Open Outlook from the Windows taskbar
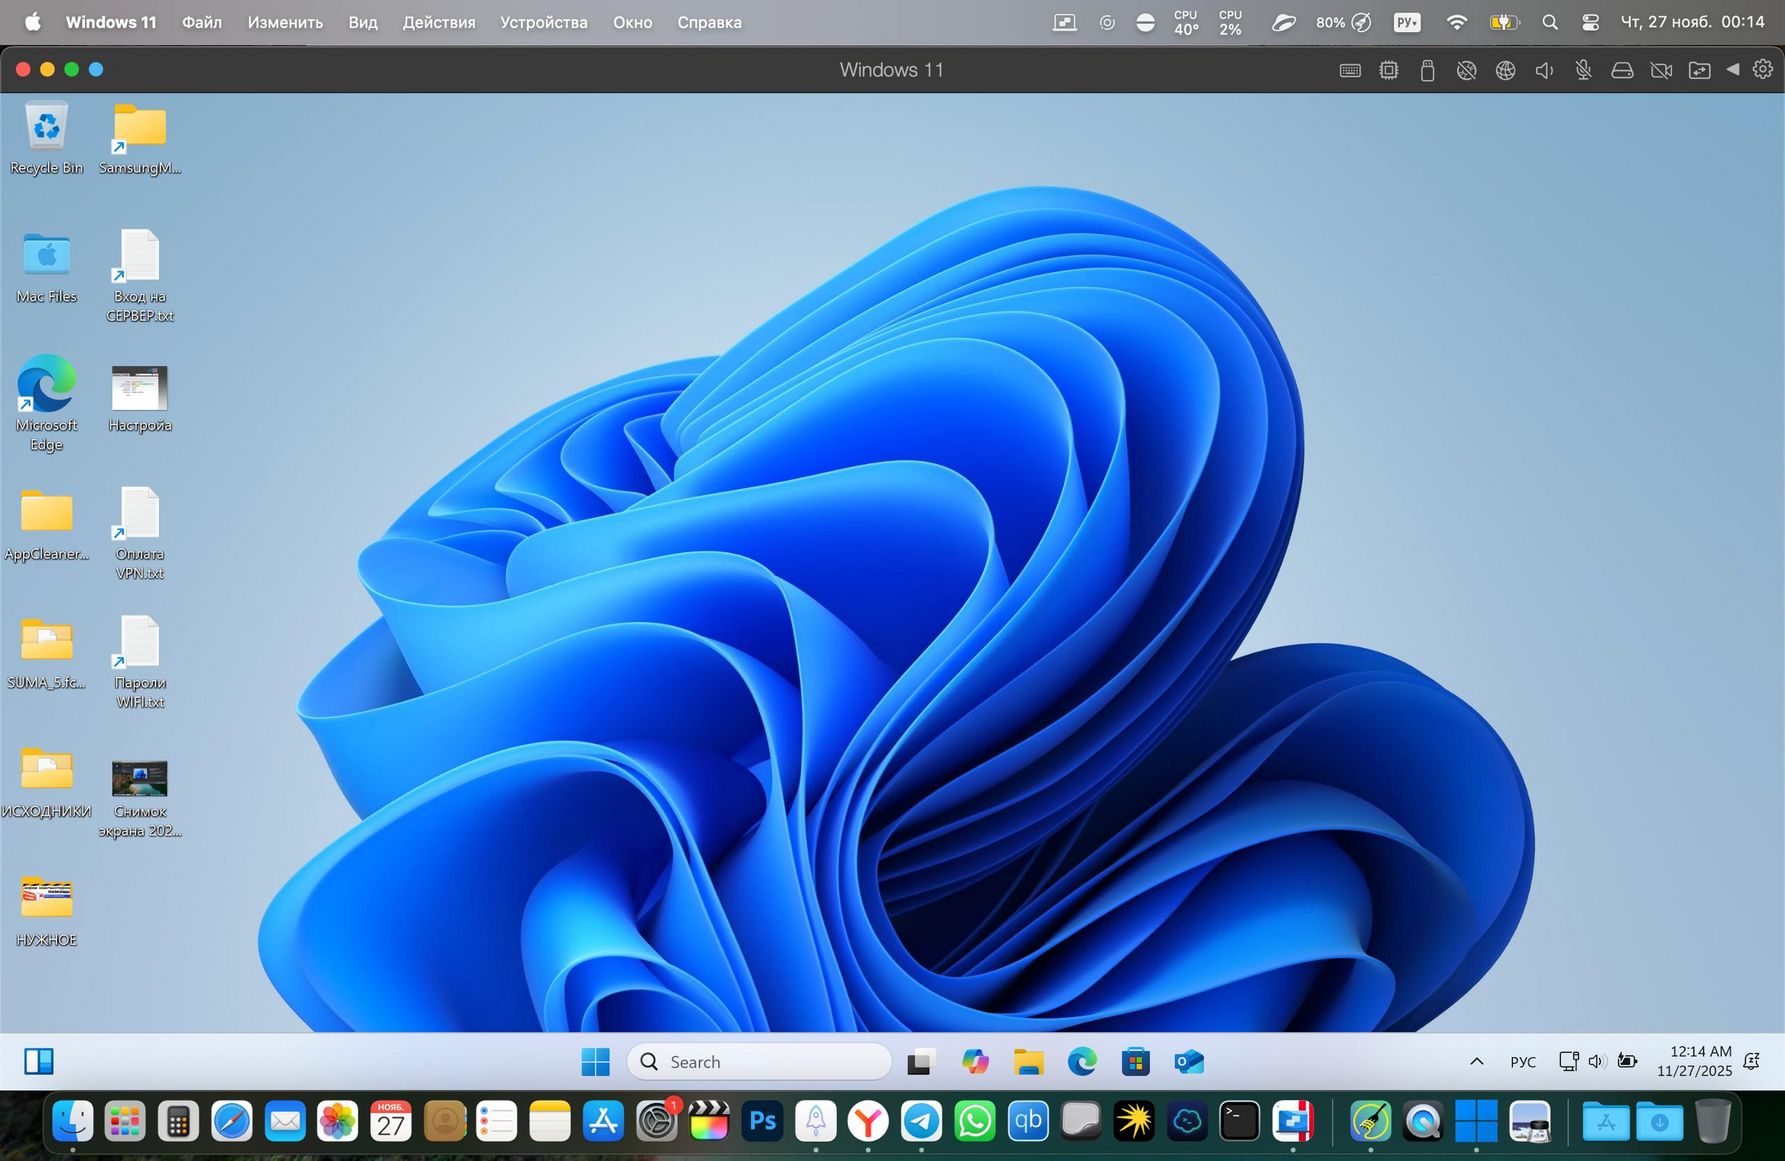 click(1188, 1061)
